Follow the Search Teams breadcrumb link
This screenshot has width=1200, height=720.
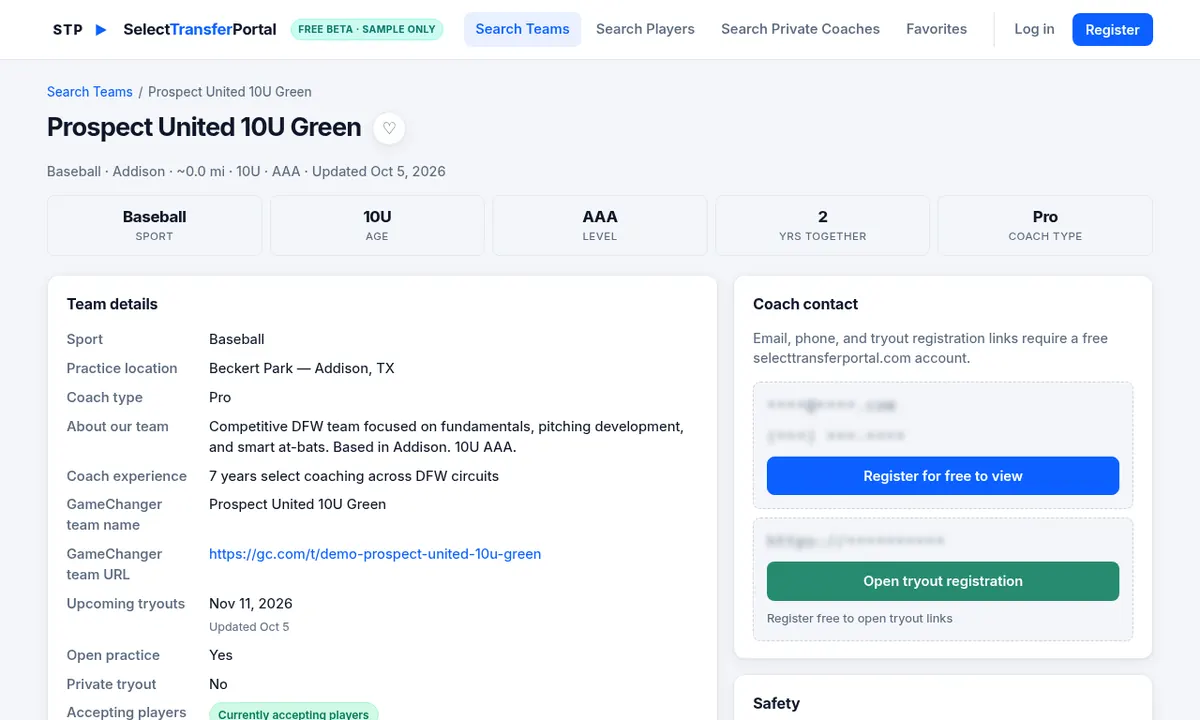click(x=90, y=92)
